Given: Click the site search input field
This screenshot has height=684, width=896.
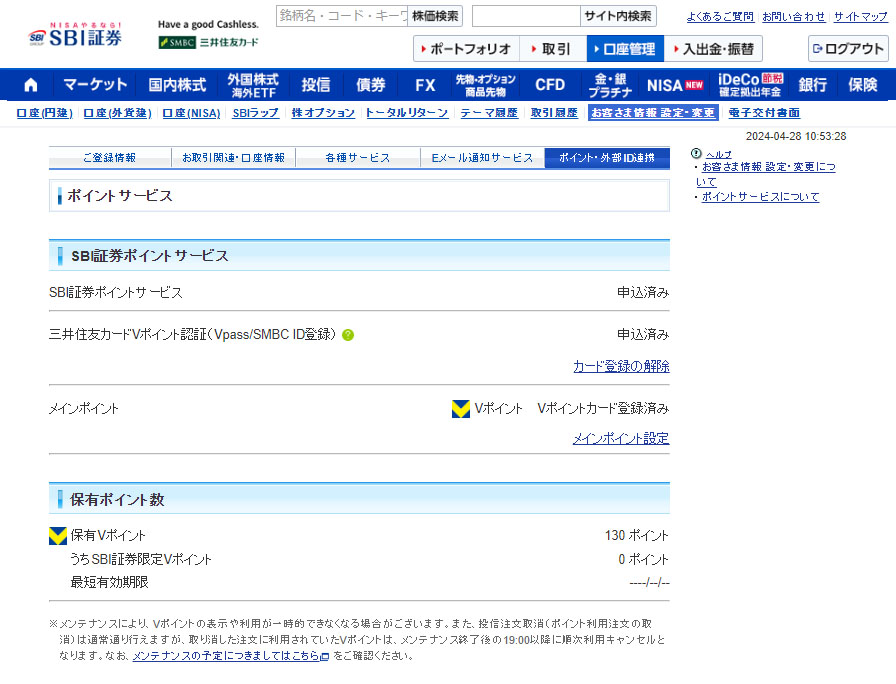Looking at the screenshot, I should (x=525, y=16).
